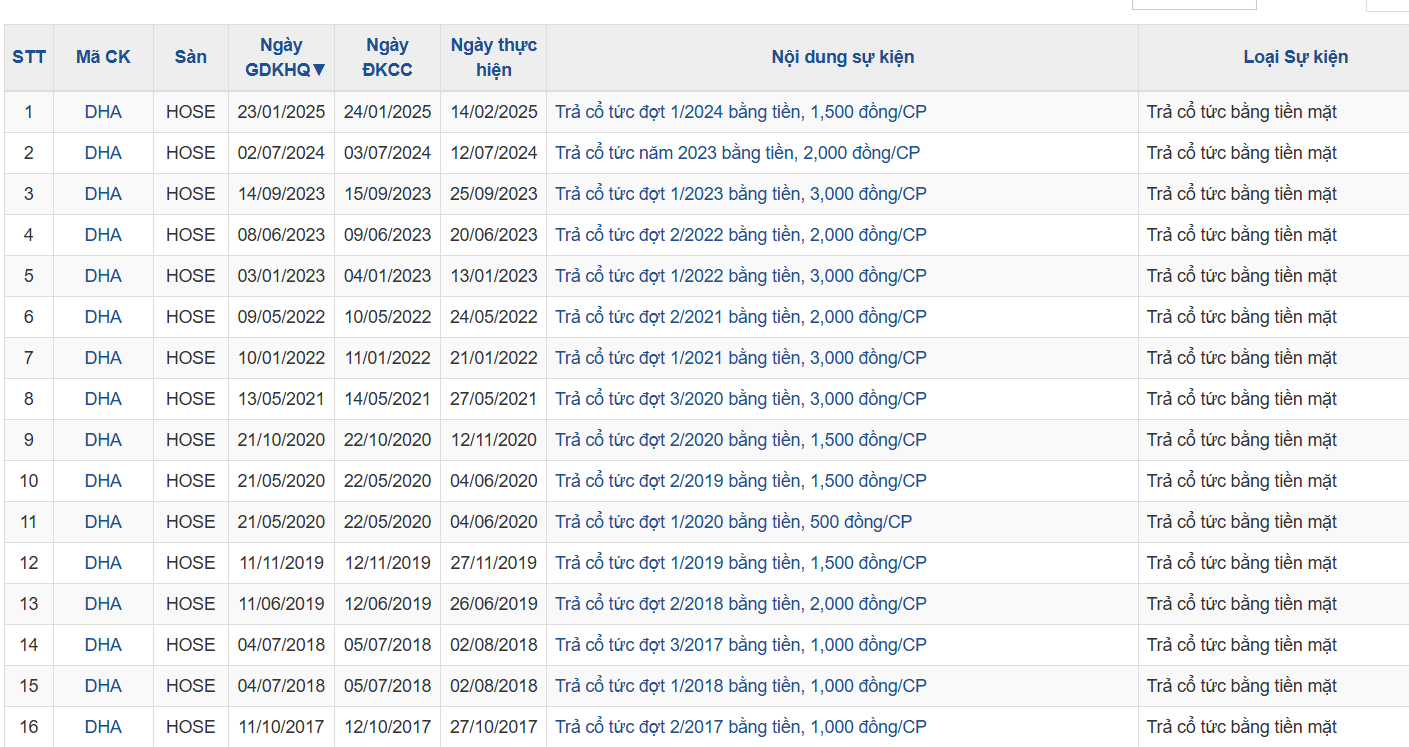Open the đợt 1/2024 dividend event, 1,500 đồng/CP

point(740,112)
